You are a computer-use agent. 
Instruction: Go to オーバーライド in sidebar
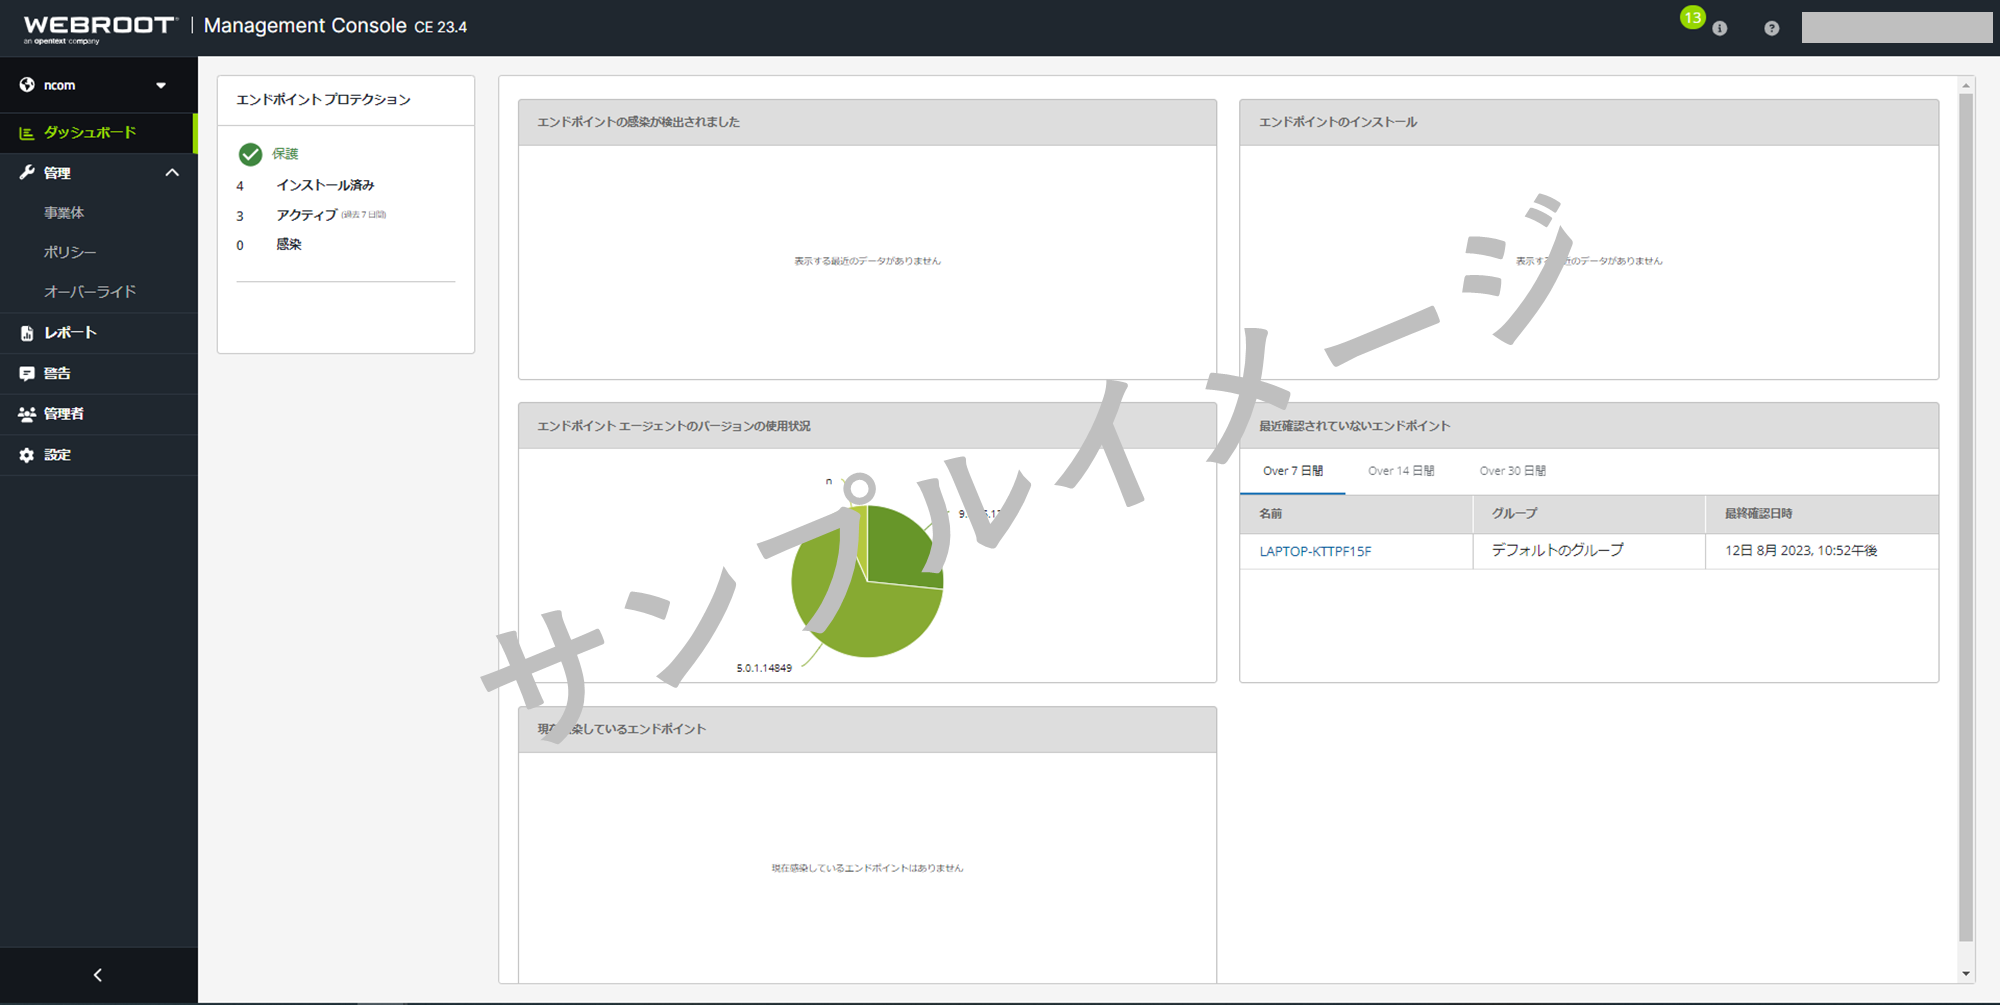[90, 292]
